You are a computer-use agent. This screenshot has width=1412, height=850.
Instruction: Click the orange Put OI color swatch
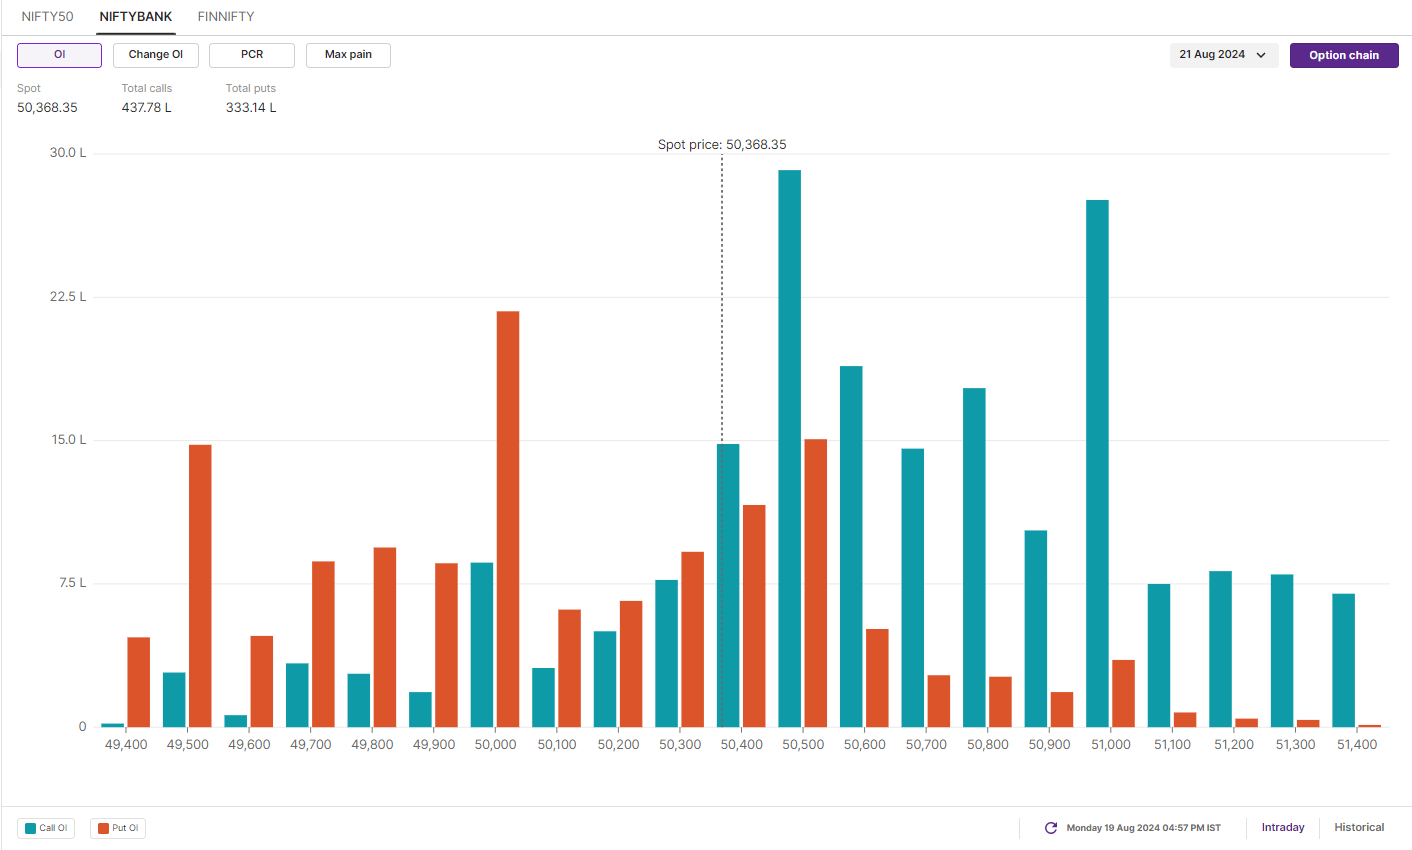point(103,828)
